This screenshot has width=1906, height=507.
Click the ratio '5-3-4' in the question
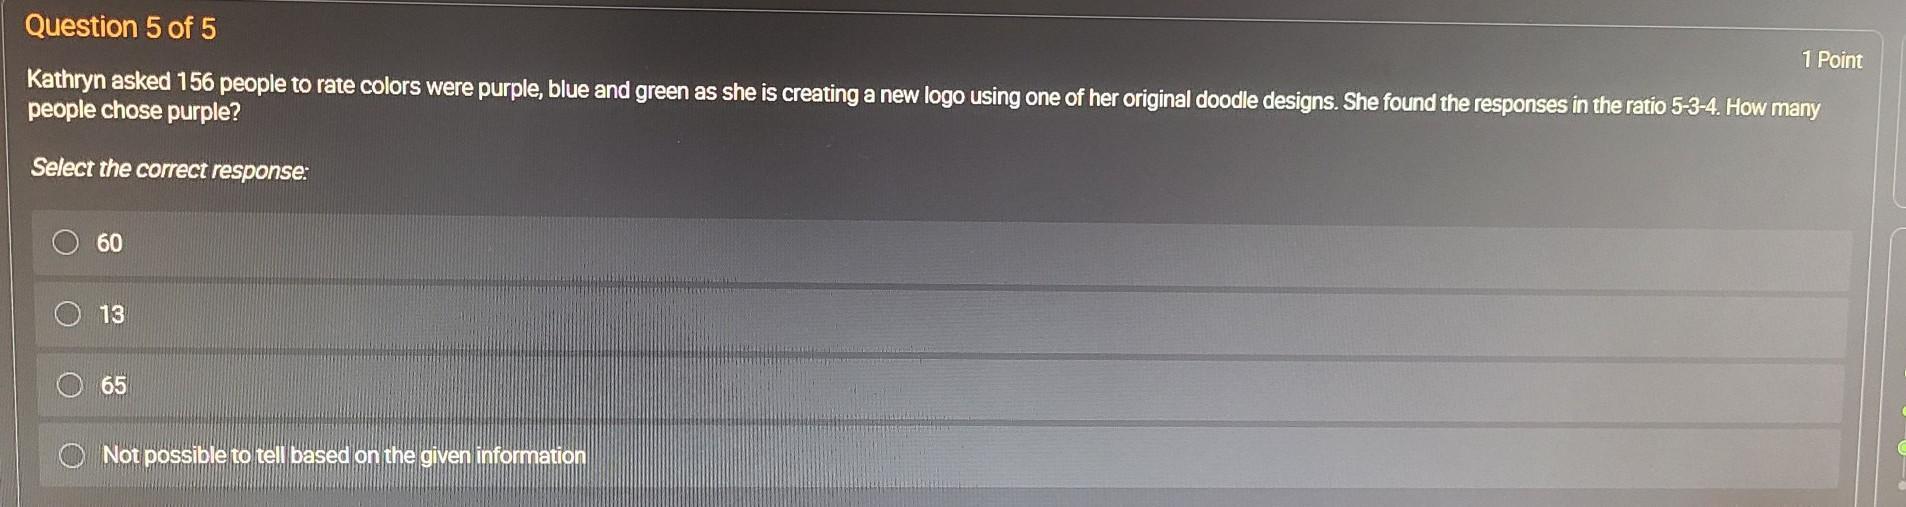coord(1695,106)
